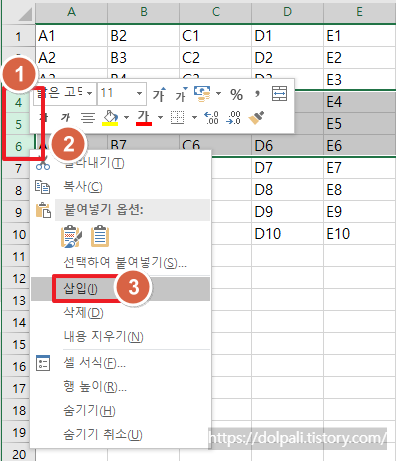396x461 pixels.
Task: Apply yellow fill color bucket
Action: click(x=110, y=118)
